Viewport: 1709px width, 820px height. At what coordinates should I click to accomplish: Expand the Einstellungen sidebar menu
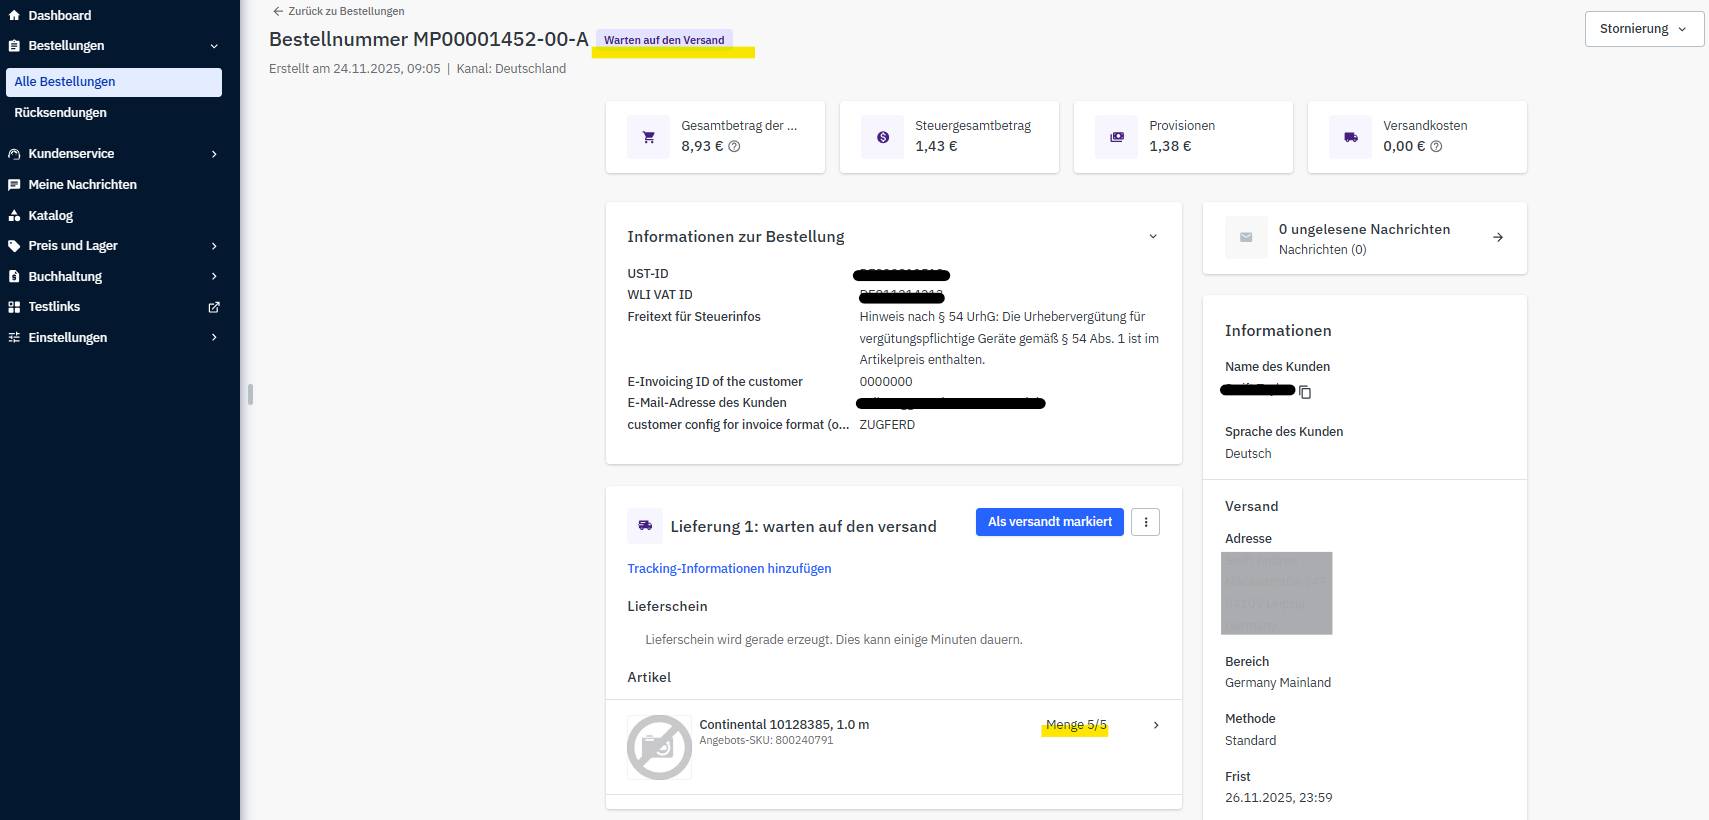[x=213, y=338]
